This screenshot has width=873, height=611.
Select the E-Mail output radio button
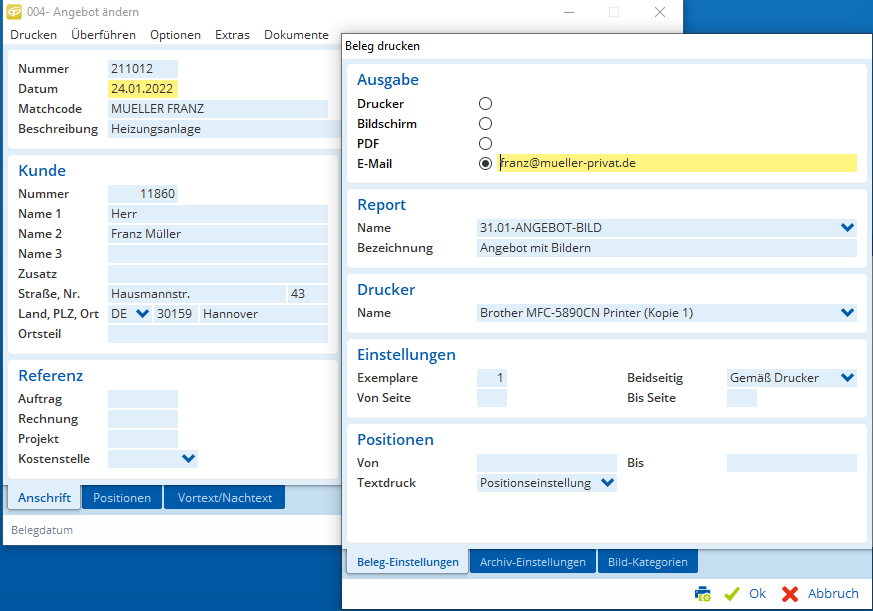pos(485,164)
